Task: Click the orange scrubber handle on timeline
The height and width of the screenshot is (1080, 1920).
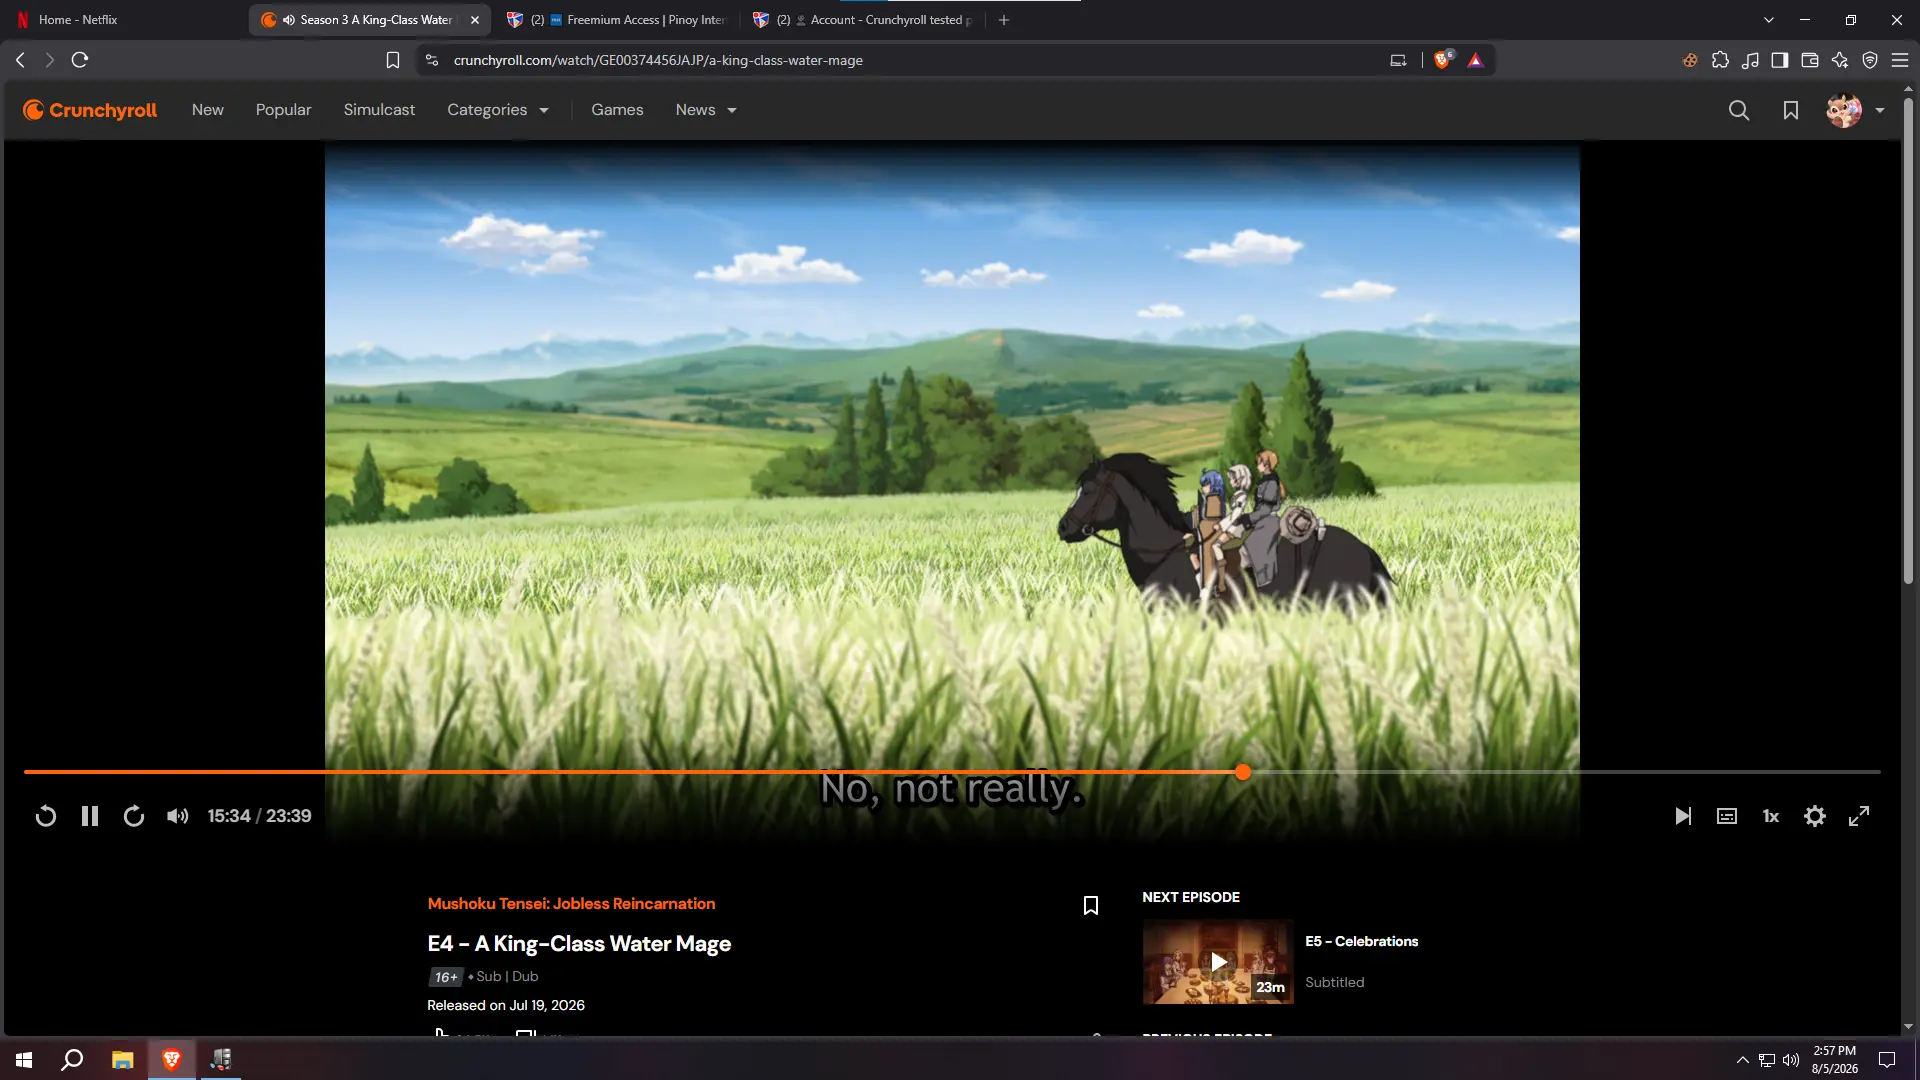Action: pyautogui.click(x=1243, y=772)
